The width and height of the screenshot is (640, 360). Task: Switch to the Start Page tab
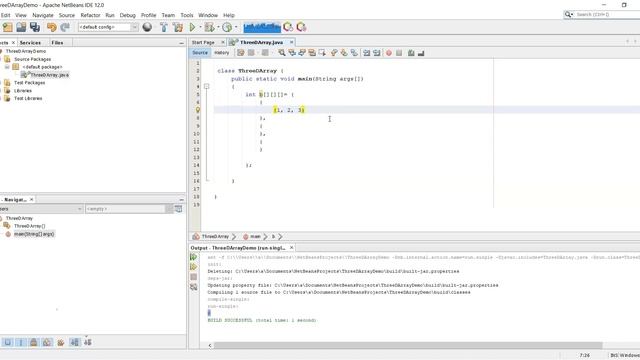[x=203, y=42]
